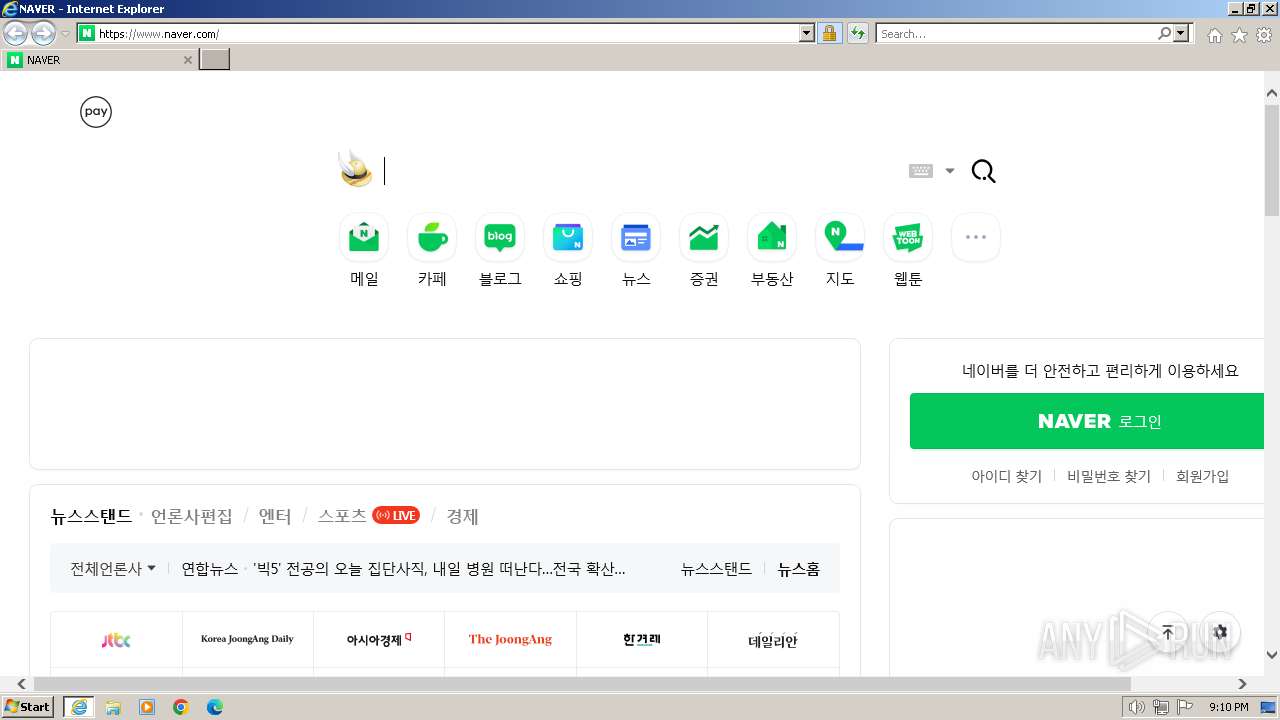Image resolution: width=1280 pixels, height=720 pixels.
Task: Expand the search provider dropdown
Action: pos(1182,33)
